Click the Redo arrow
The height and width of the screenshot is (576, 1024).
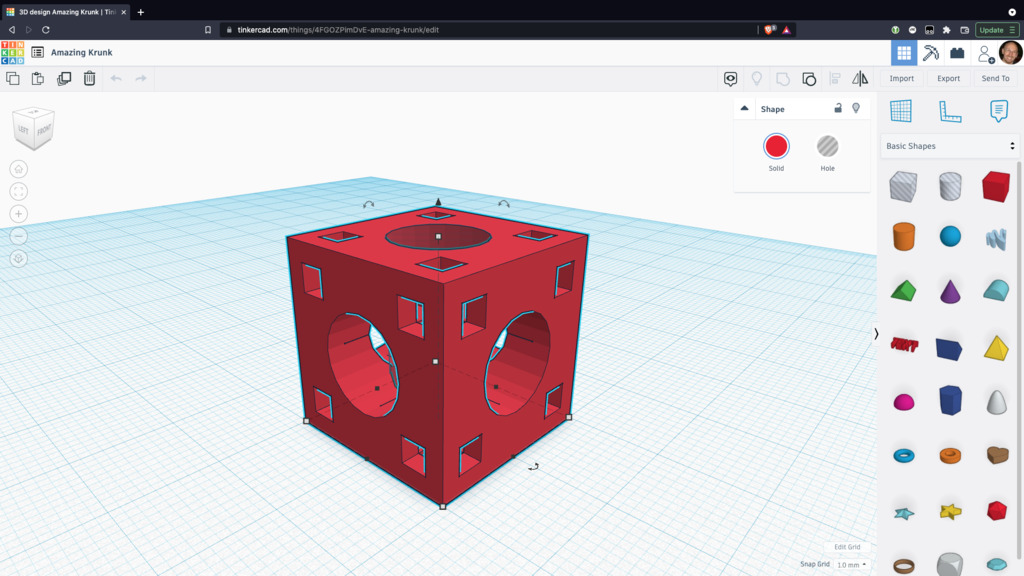tap(141, 78)
